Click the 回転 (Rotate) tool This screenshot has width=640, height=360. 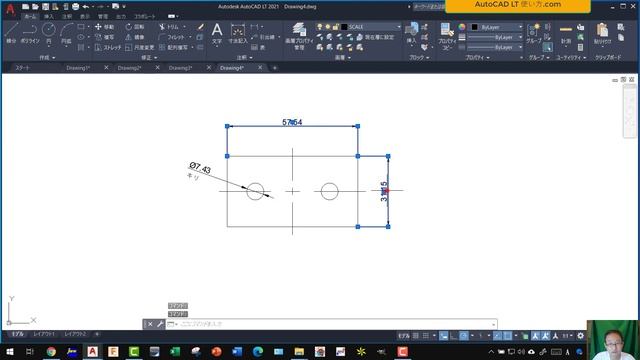tap(135, 27)
